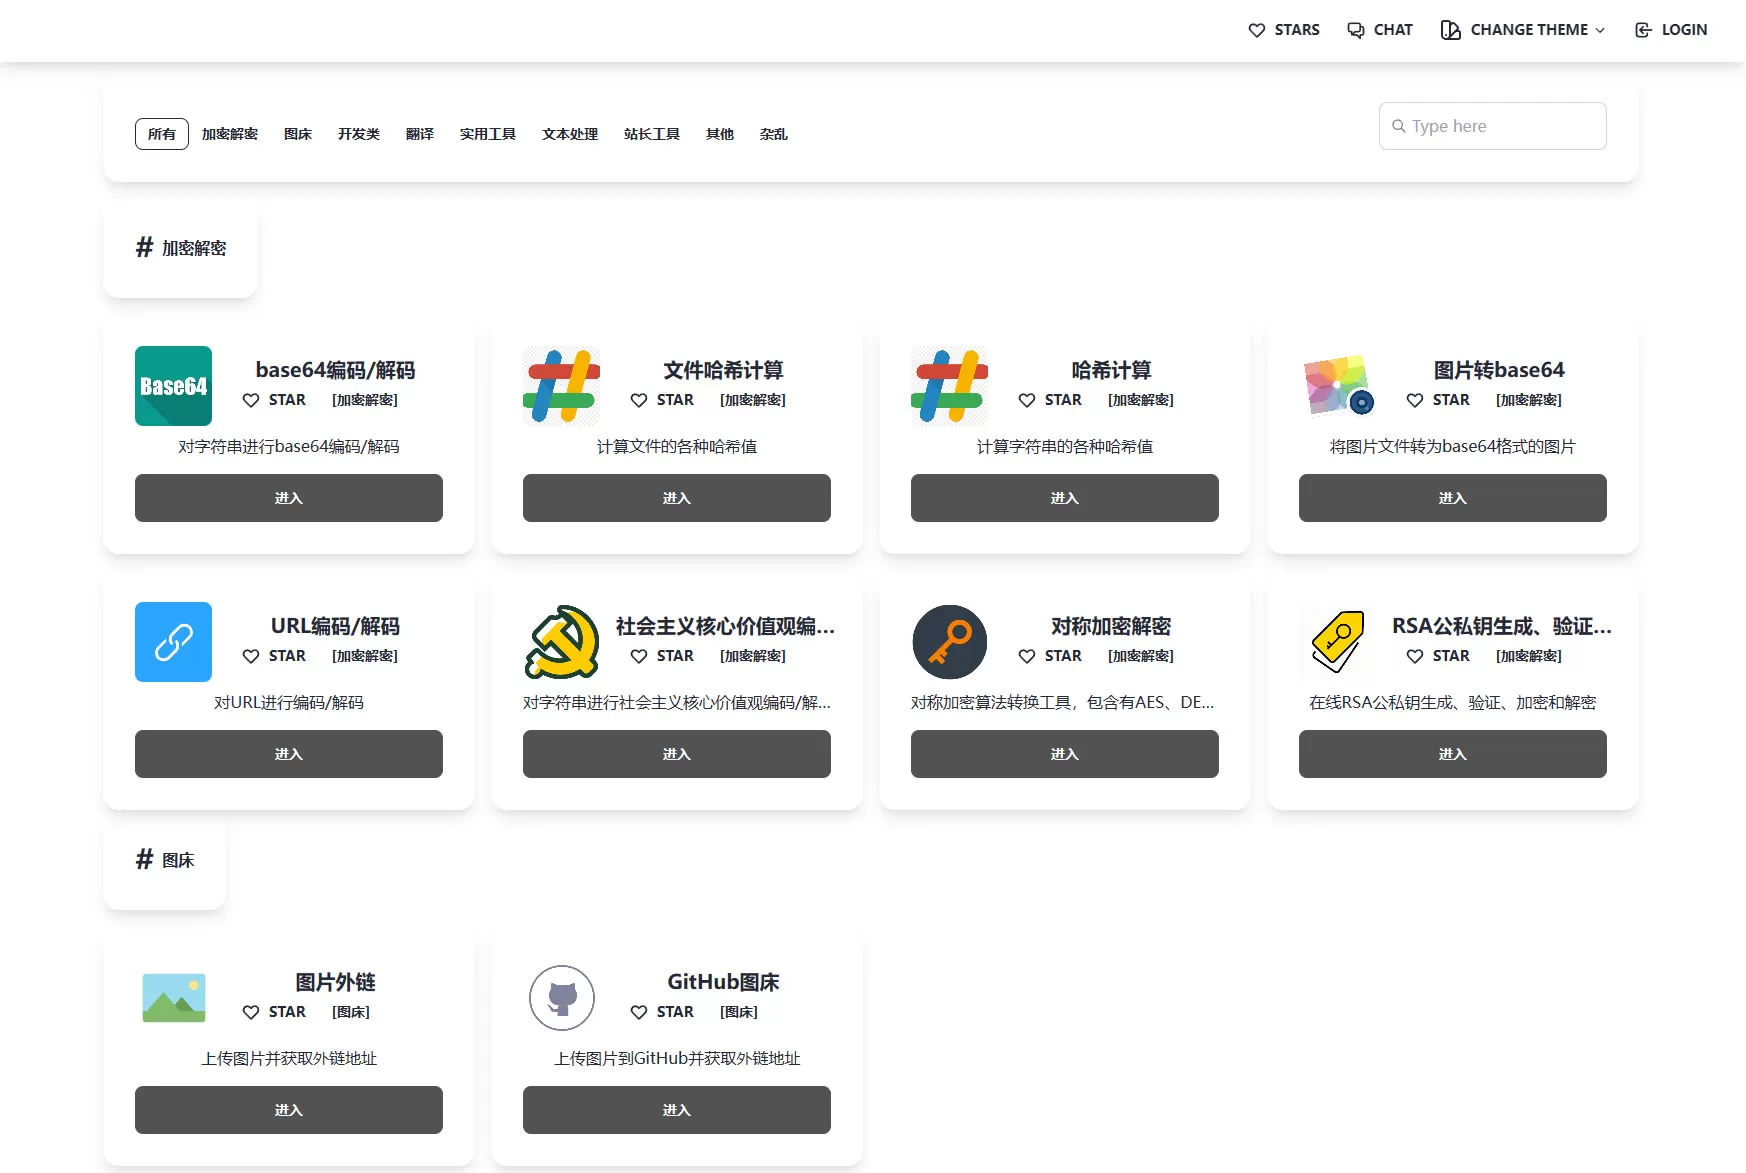
Task: Click the LOGIN link
Action: 1683,30
